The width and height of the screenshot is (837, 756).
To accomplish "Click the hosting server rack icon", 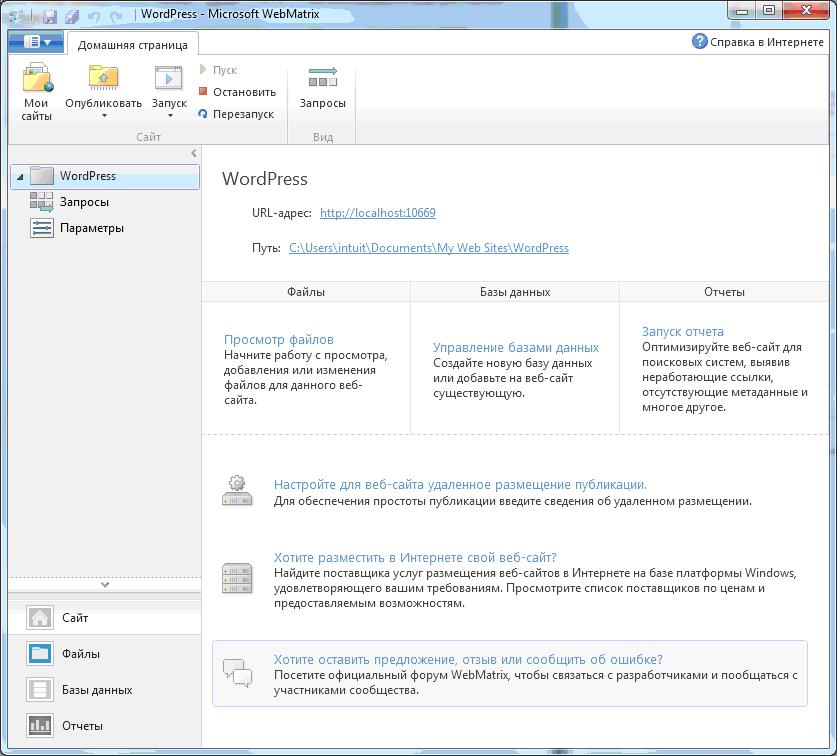I will coord(237,578).
